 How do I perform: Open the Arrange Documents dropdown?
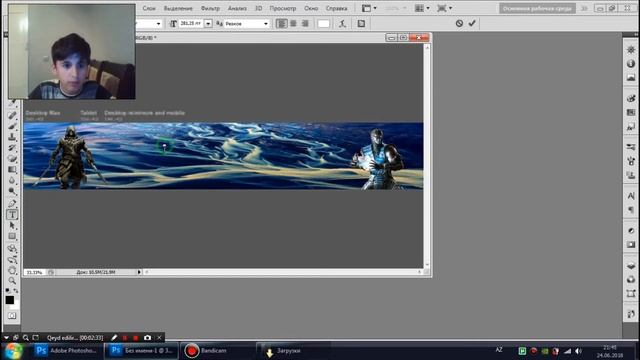422,8
